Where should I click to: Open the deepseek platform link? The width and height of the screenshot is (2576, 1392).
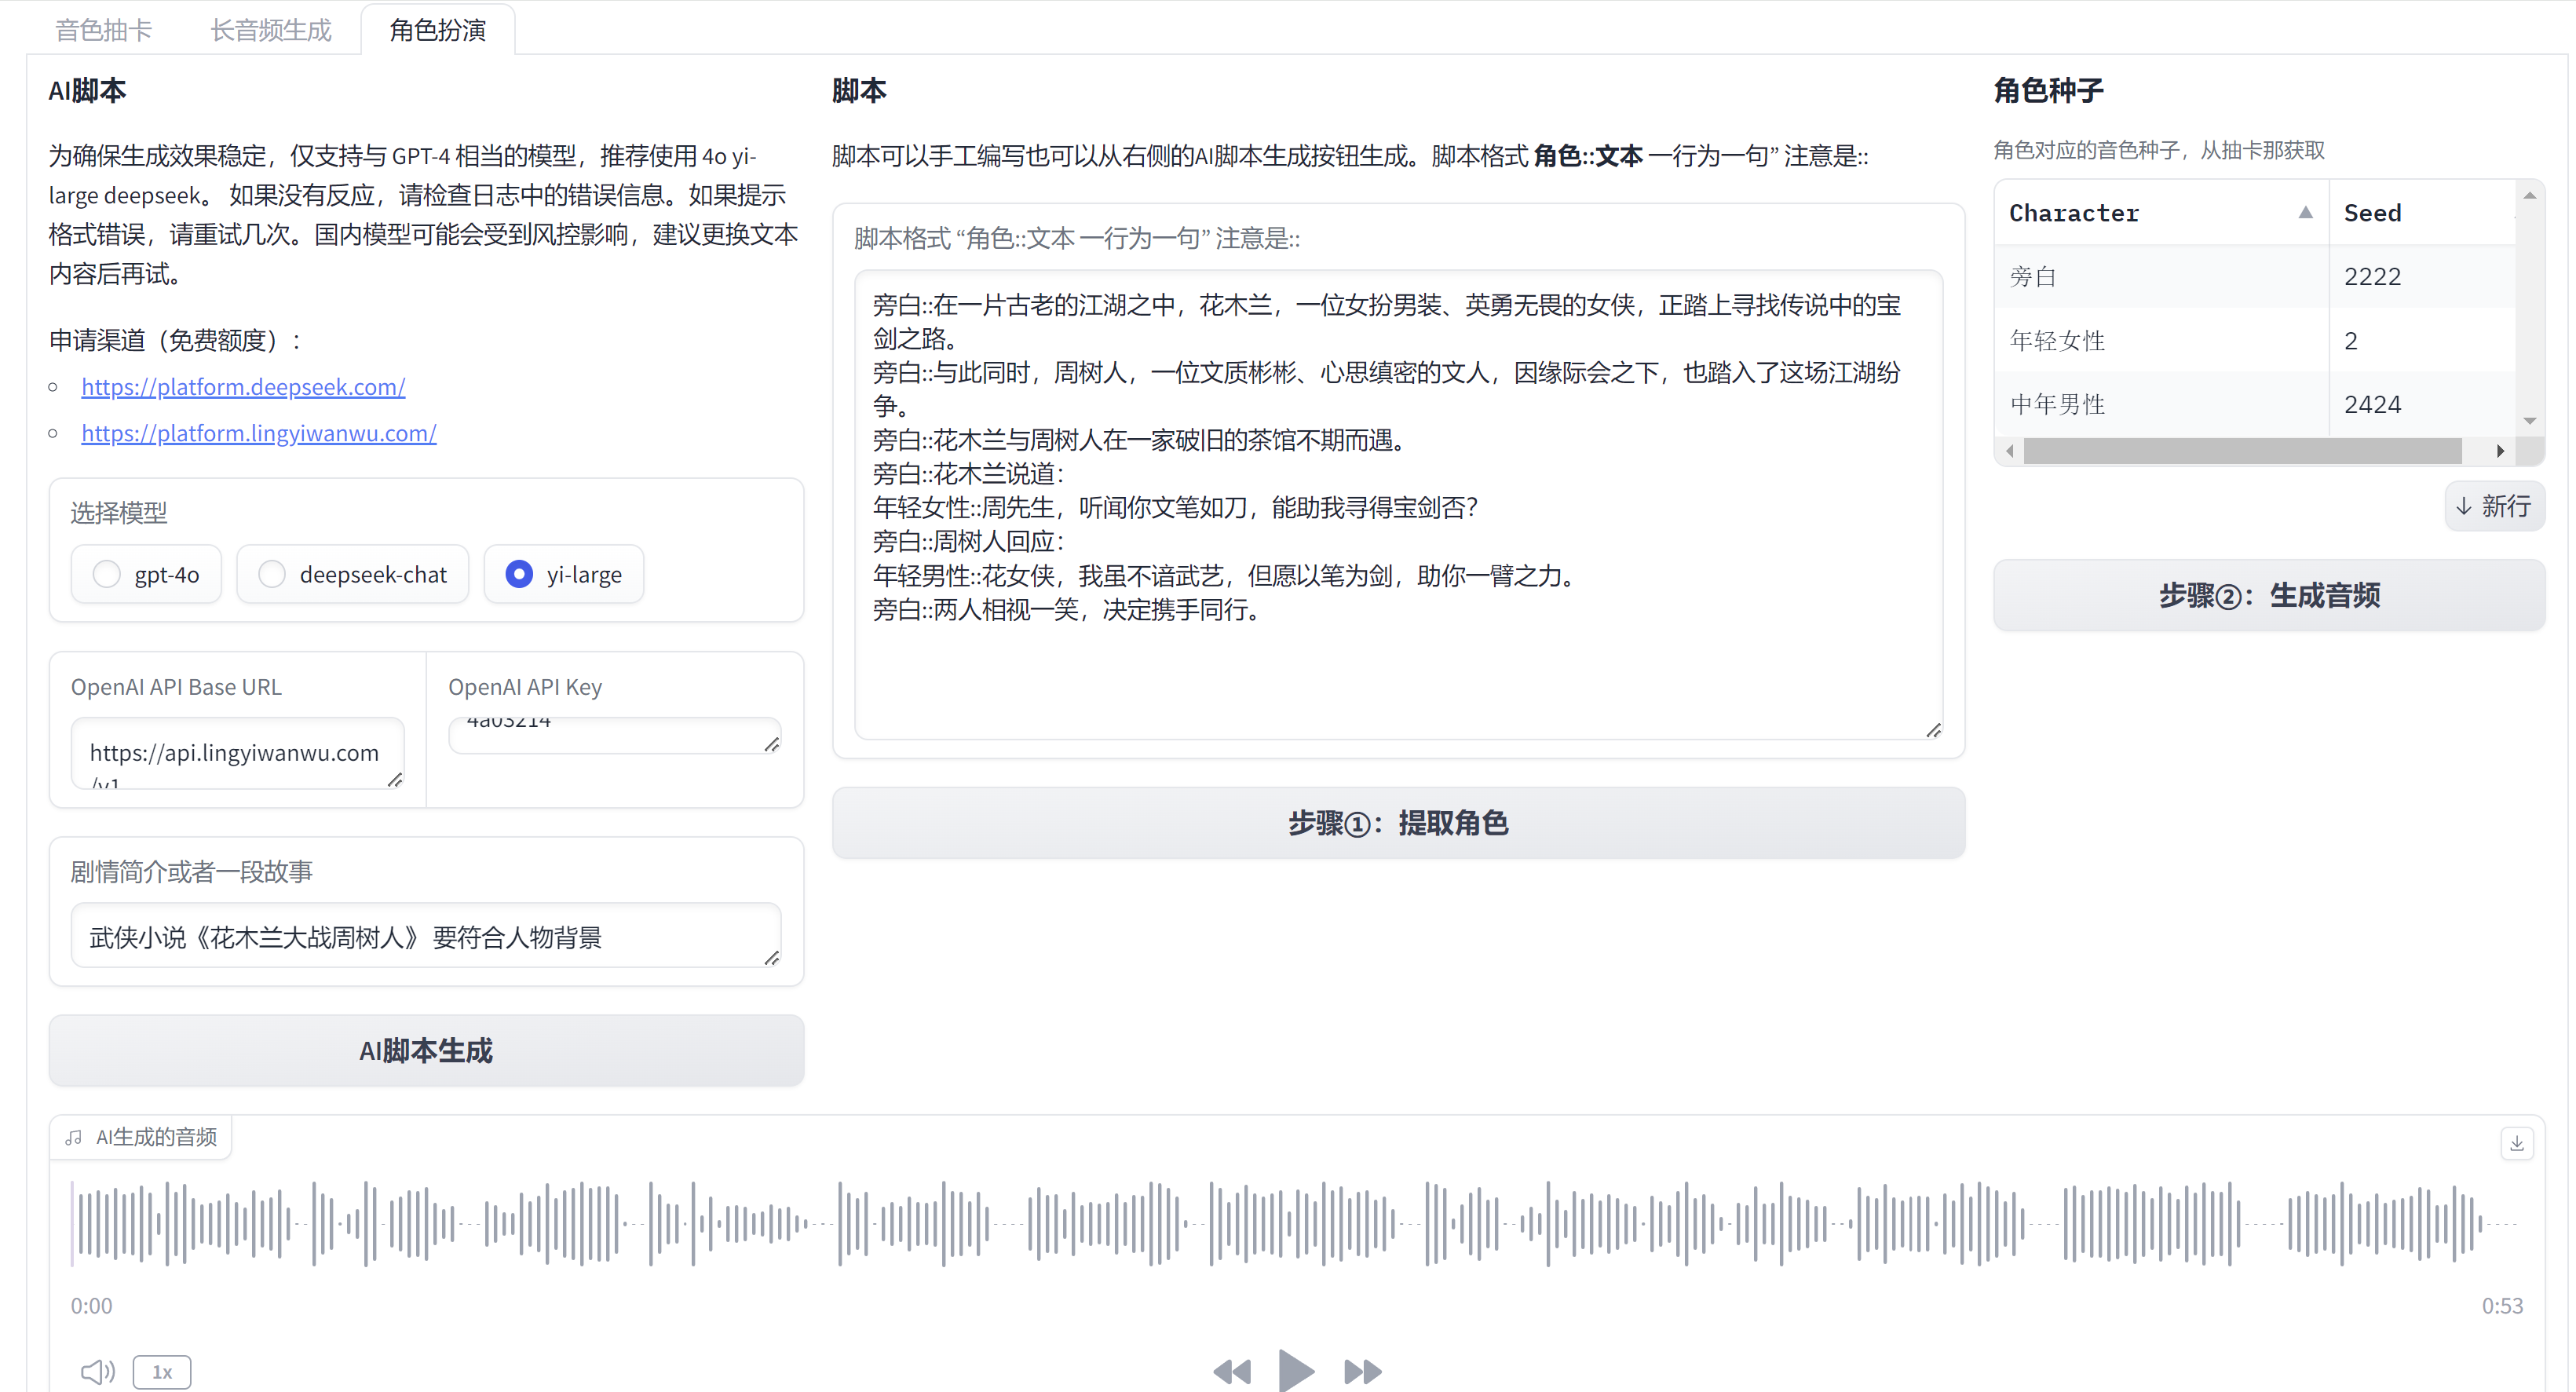[243, 386]
